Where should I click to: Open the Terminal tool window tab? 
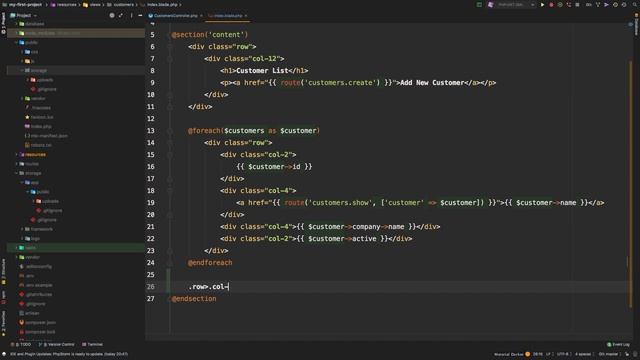pyautogui.click(x=92, y=344)
